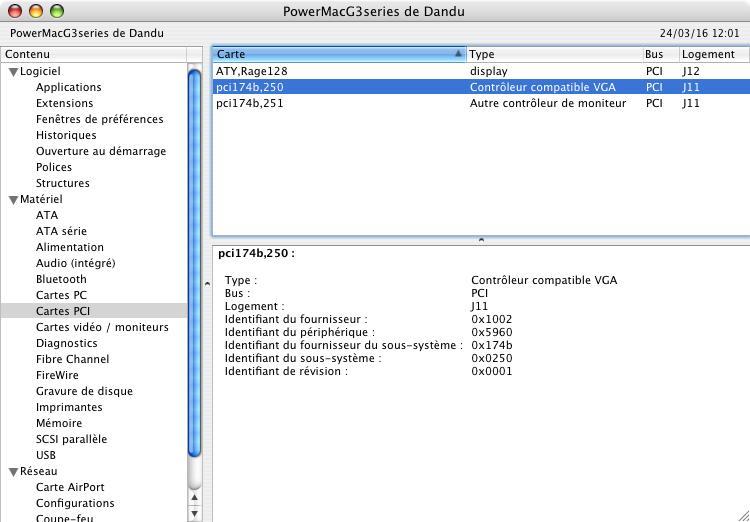Select Audio (intégré) entry
Viewport: 750px width, 522px height.
76,263
